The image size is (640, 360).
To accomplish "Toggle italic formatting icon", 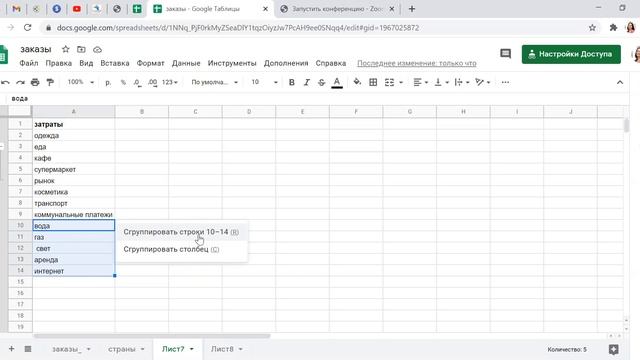I will tap(307, 82).
